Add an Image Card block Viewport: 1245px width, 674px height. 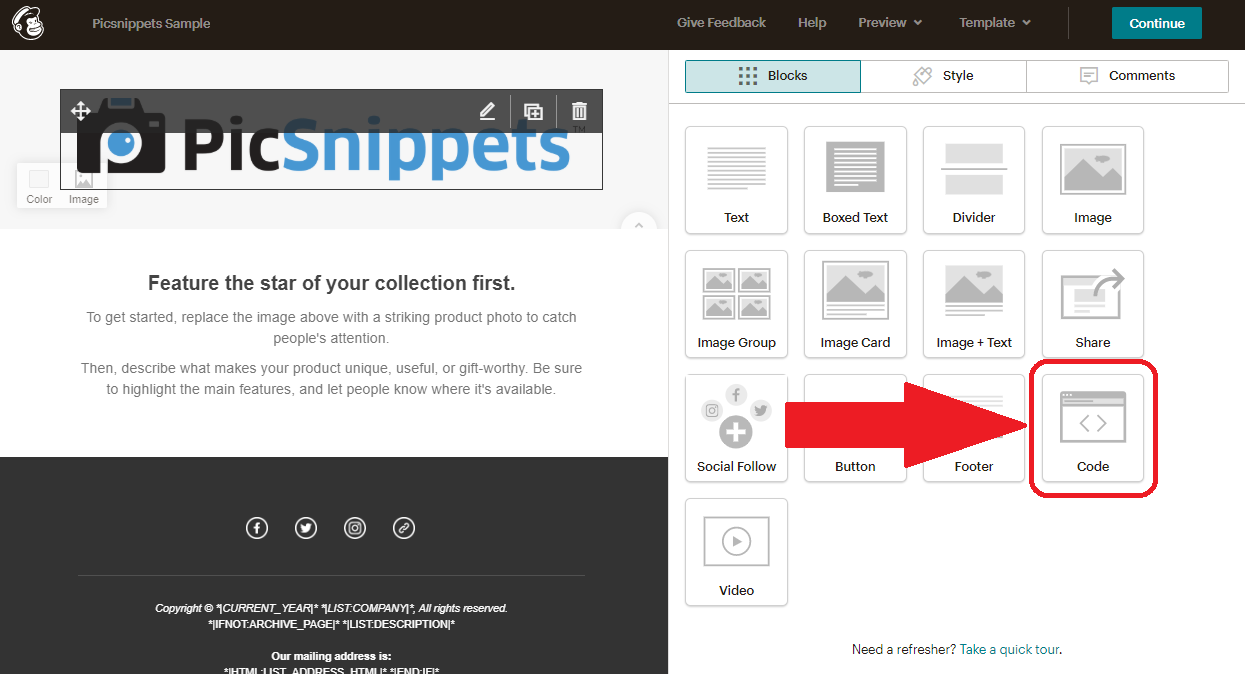[x=855, y=304]
